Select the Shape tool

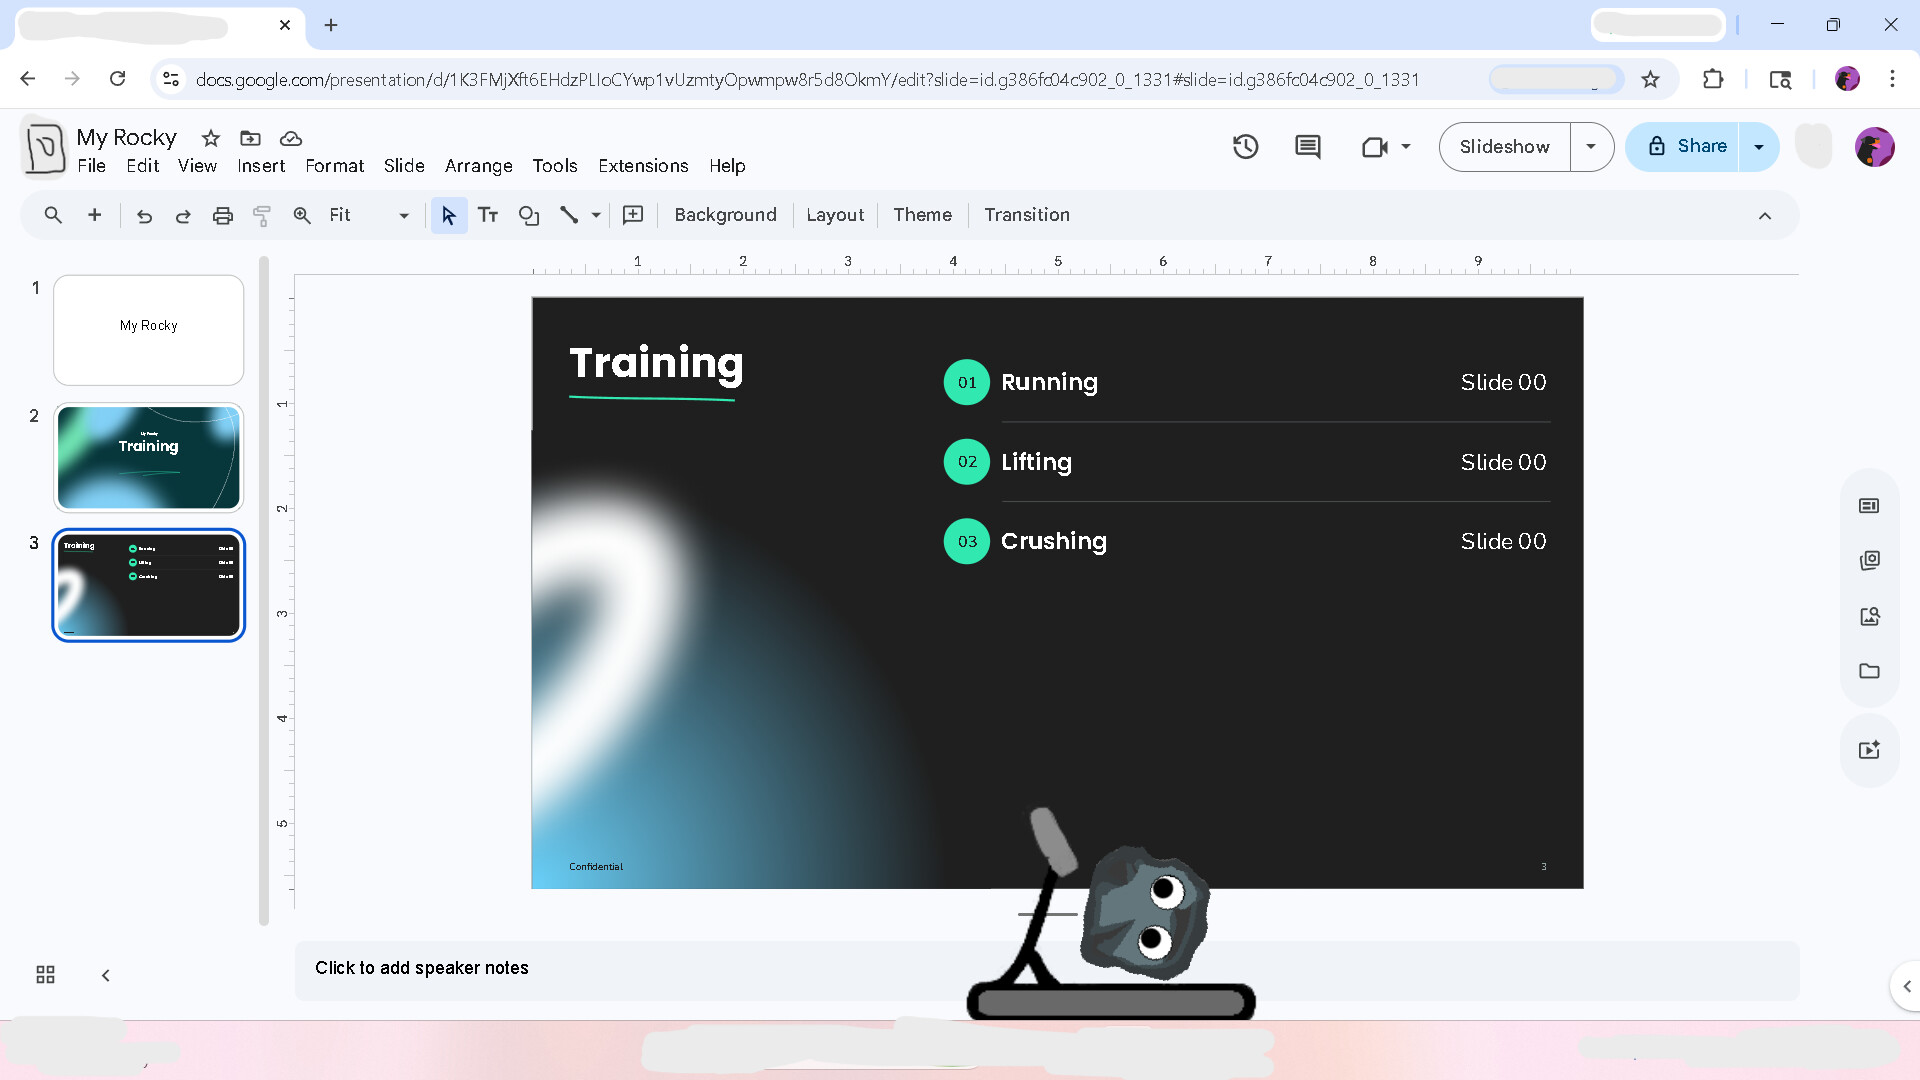pos(529,215)
